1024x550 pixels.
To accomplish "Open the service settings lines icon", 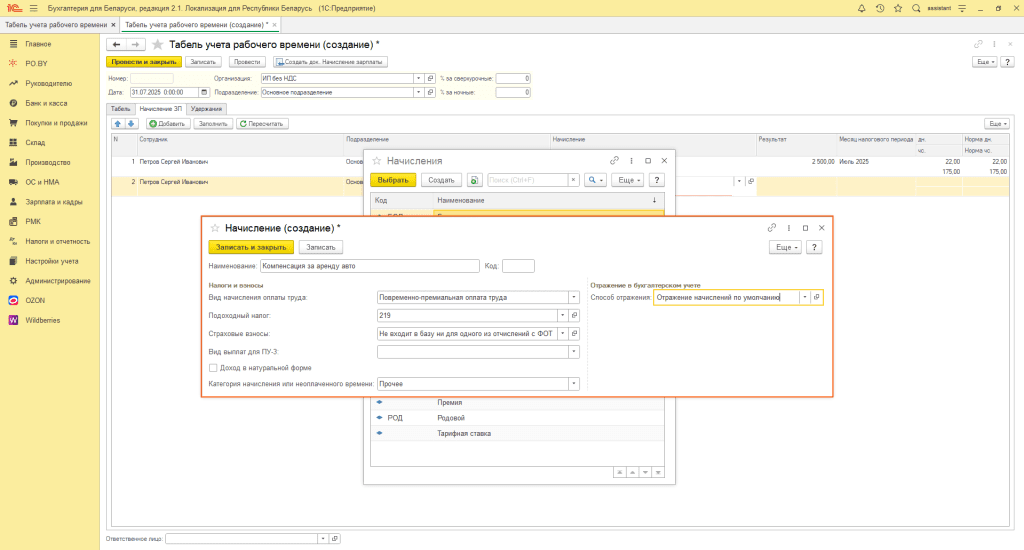I will coord(962,8).
